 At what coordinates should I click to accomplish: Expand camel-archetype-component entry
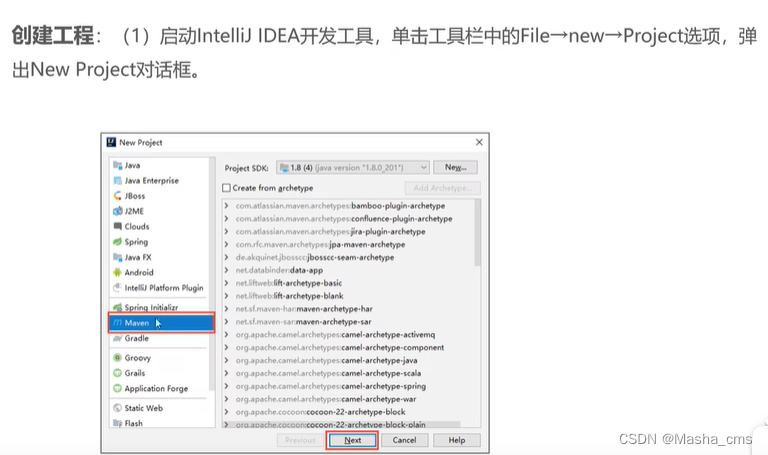tap(226, 347)
